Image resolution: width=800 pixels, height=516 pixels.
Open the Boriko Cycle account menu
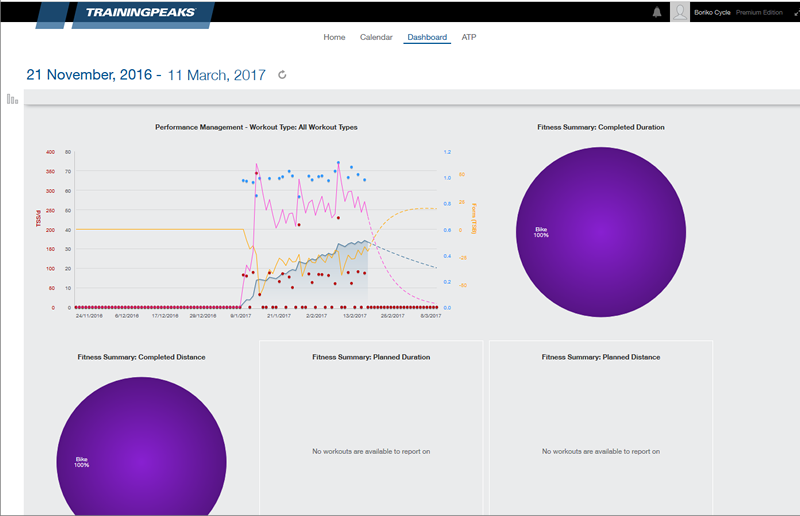coord(712,12)
